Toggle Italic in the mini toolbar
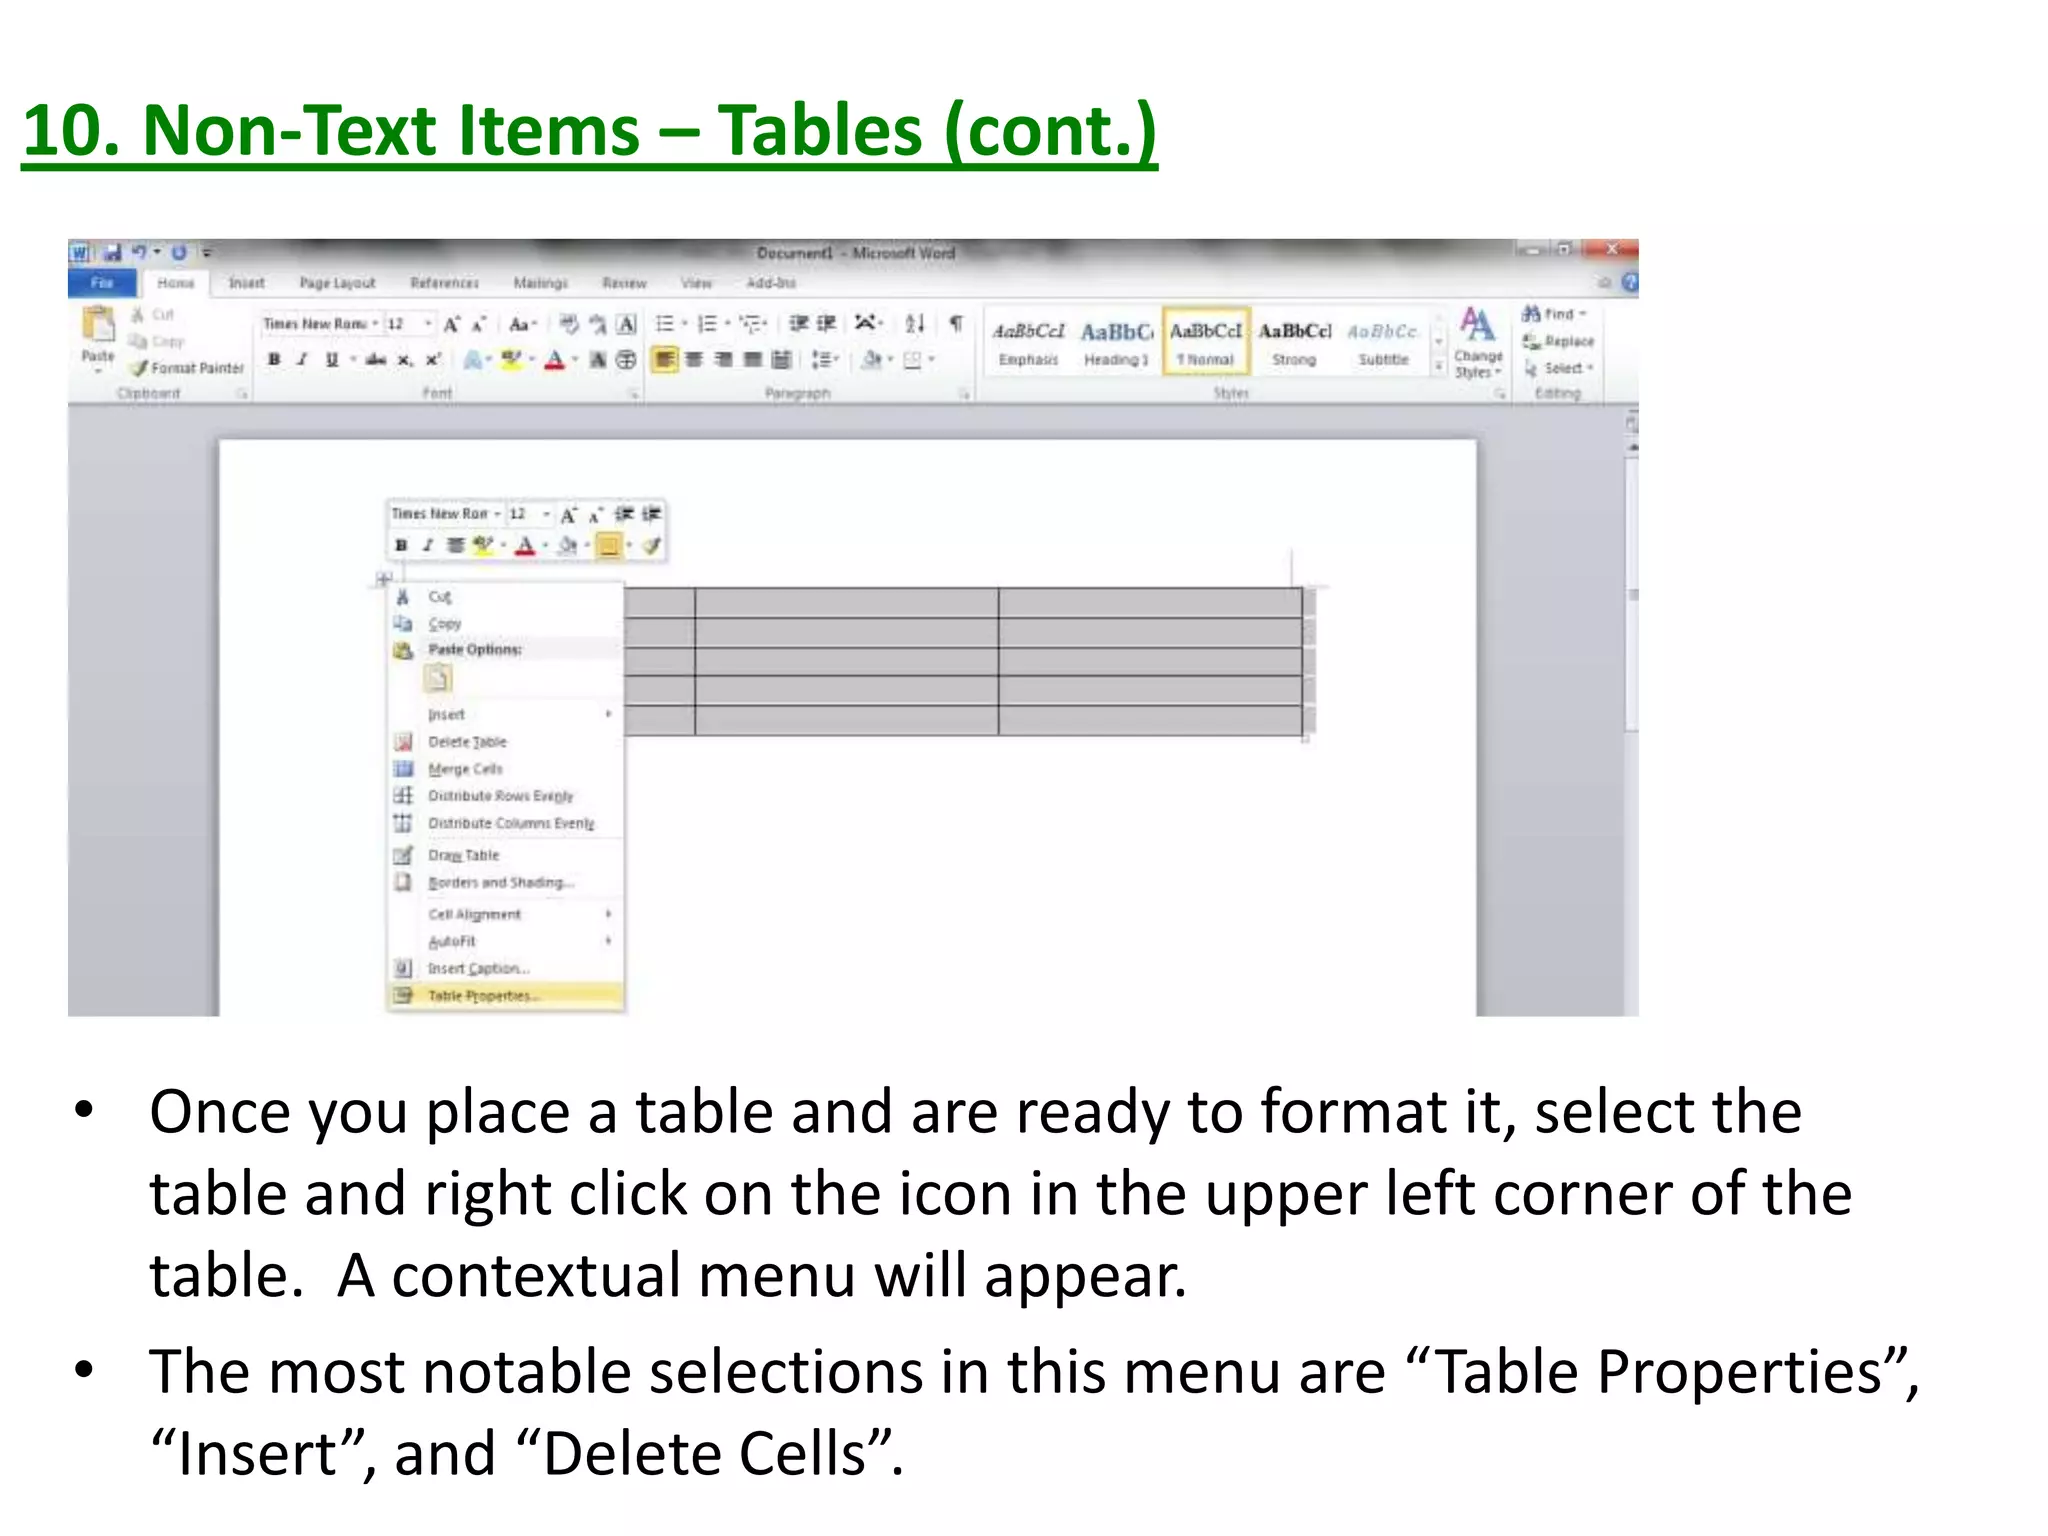Screen dimensions: 2048x1536 [x=428, y=545]
